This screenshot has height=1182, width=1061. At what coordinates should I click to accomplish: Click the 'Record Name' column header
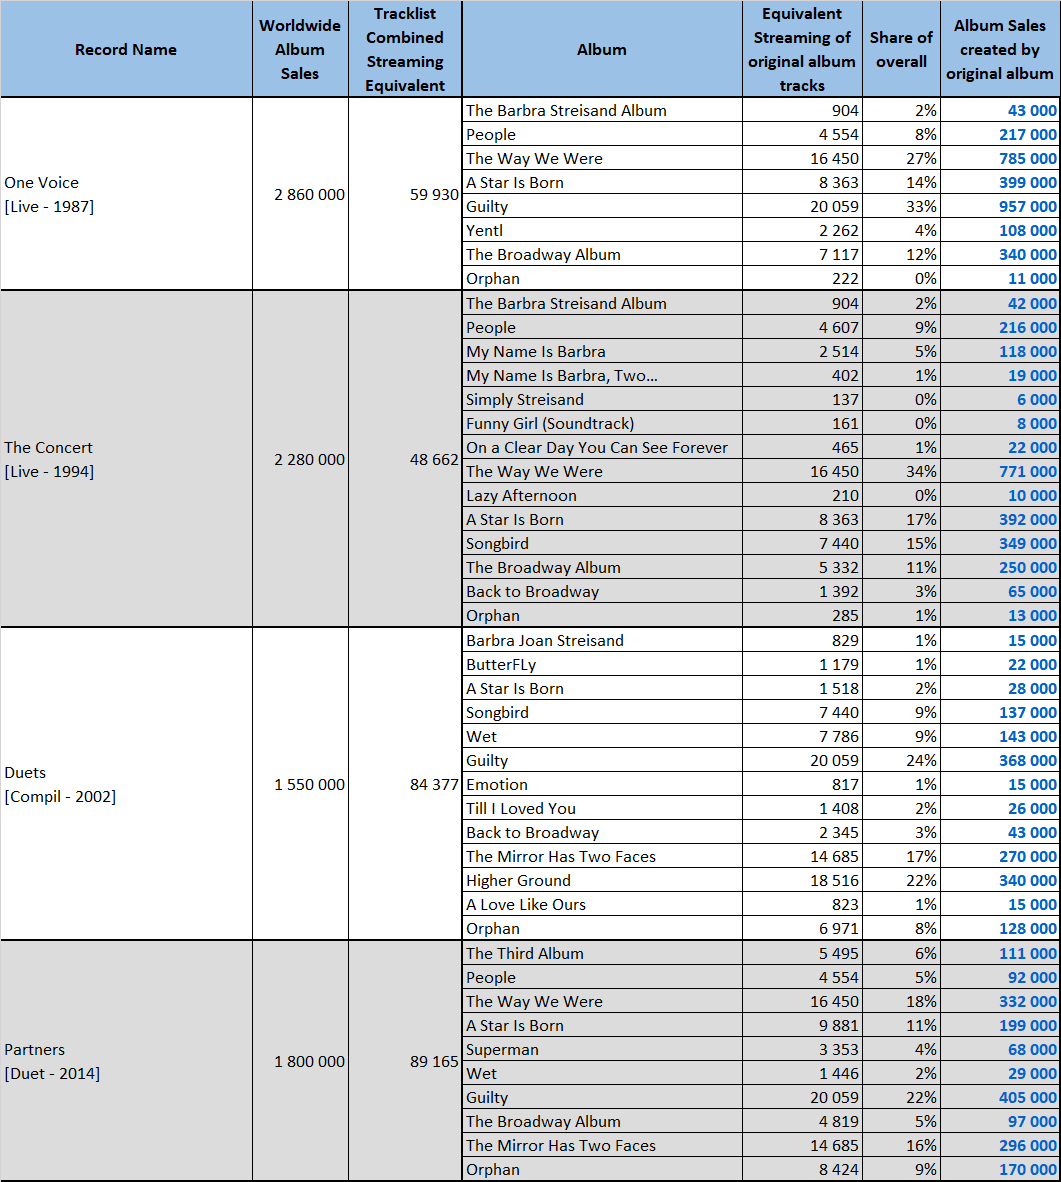pyautogui.click(x=126, y=49)
